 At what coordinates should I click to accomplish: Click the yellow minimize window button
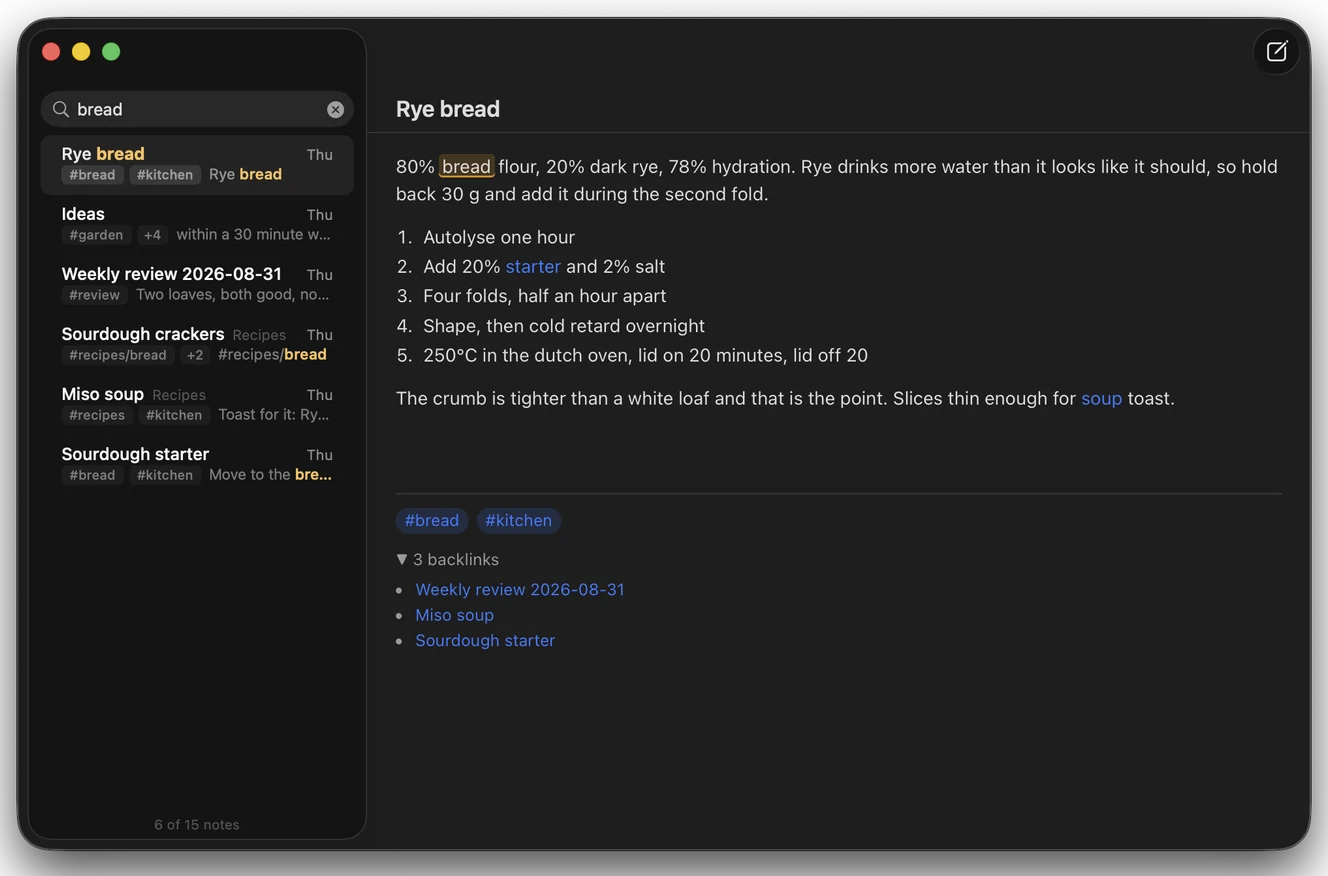pyautogui.click(x=81, y=51)
